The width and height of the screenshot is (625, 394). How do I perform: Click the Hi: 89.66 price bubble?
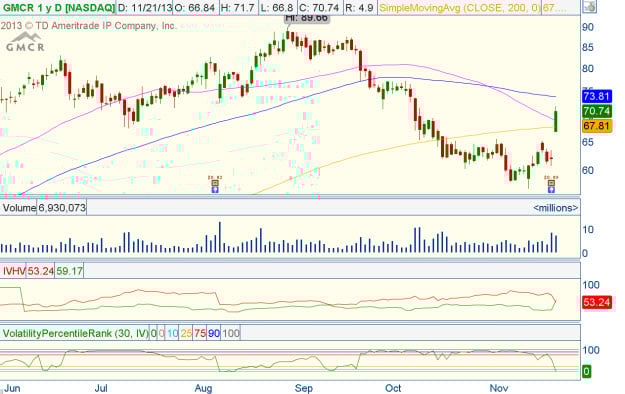pyautogui.click(x=307, y=18)
